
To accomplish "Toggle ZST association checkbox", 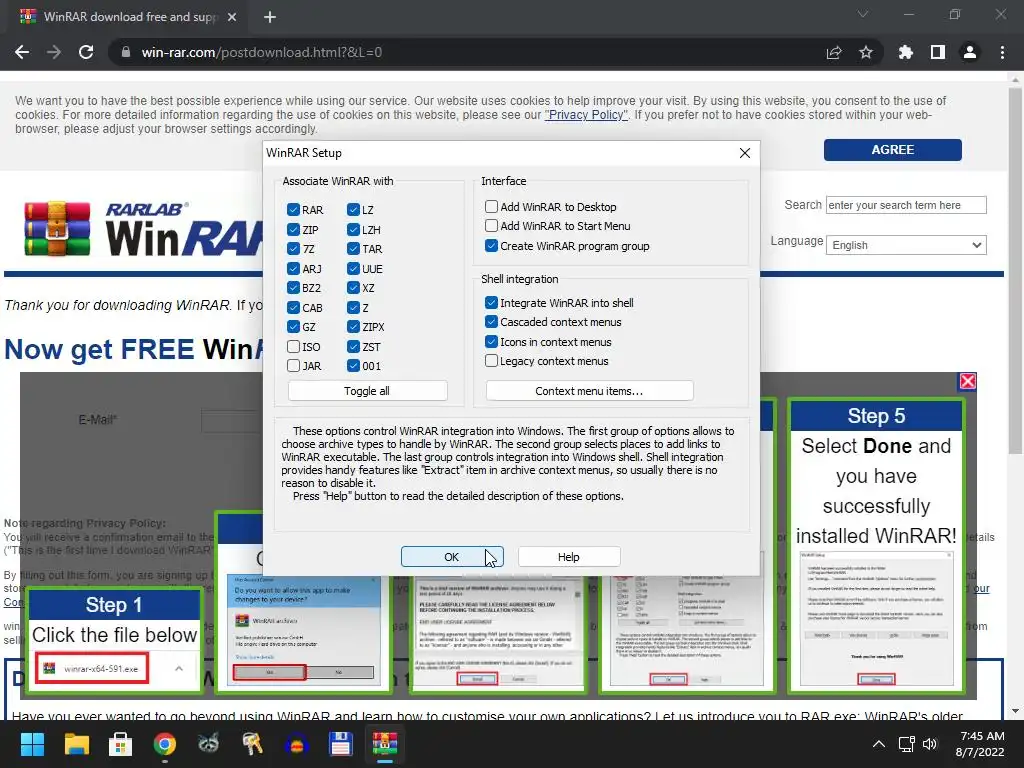I will point(353,347).
